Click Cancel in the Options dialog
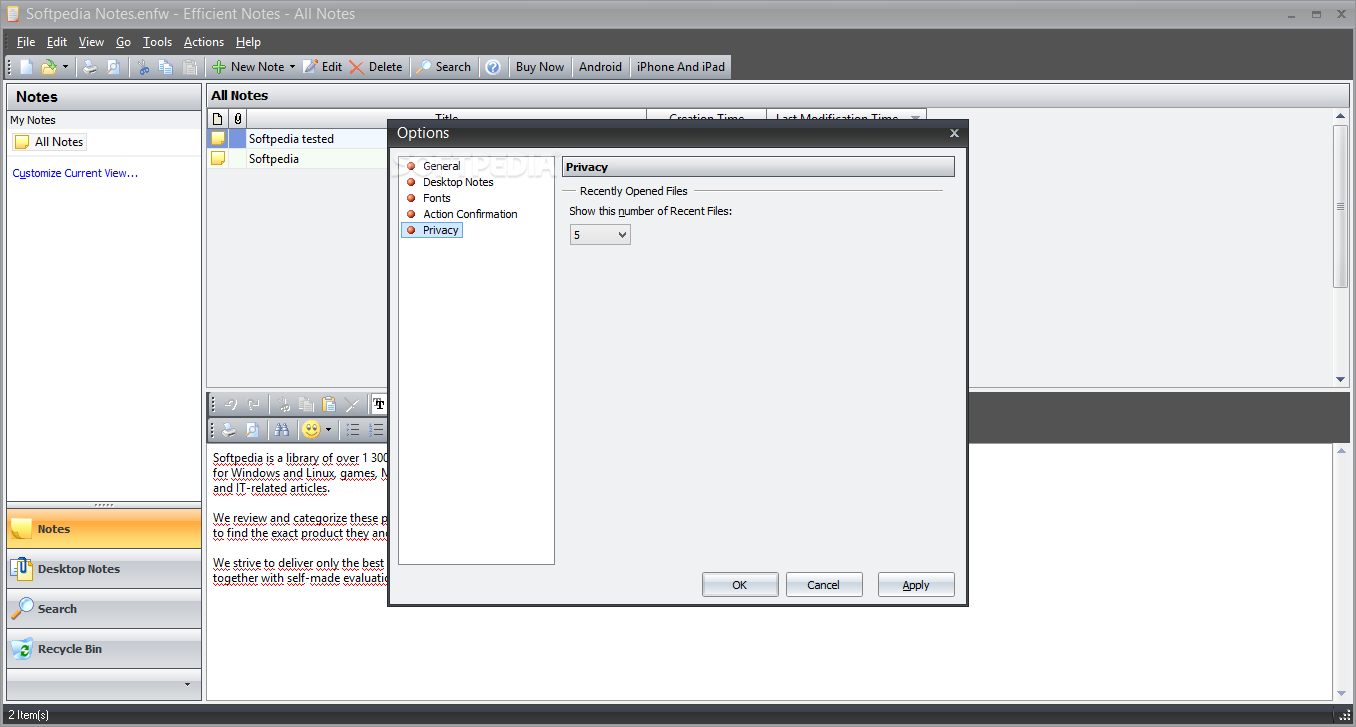This screenshot has width=1356, height=727. [824, 585]
